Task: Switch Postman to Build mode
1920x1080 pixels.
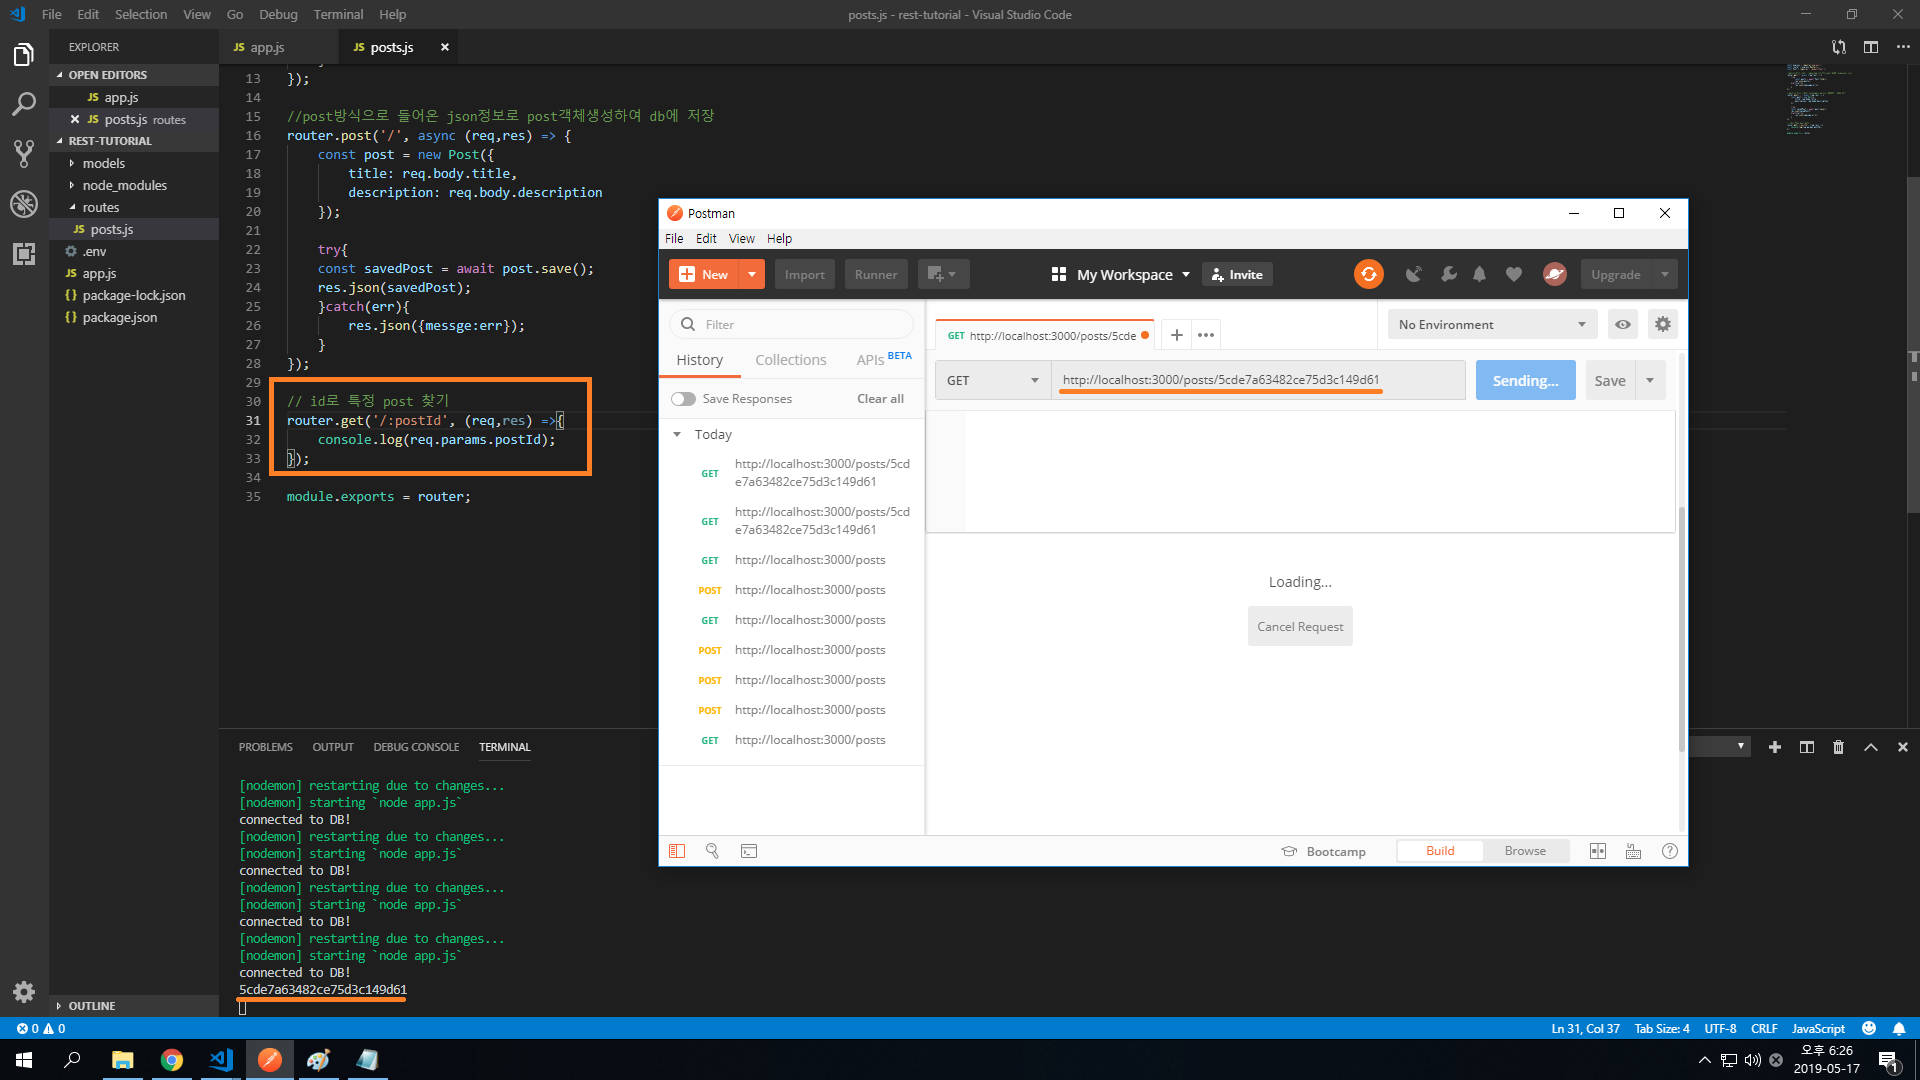Action: click(x=1440, y=851)
